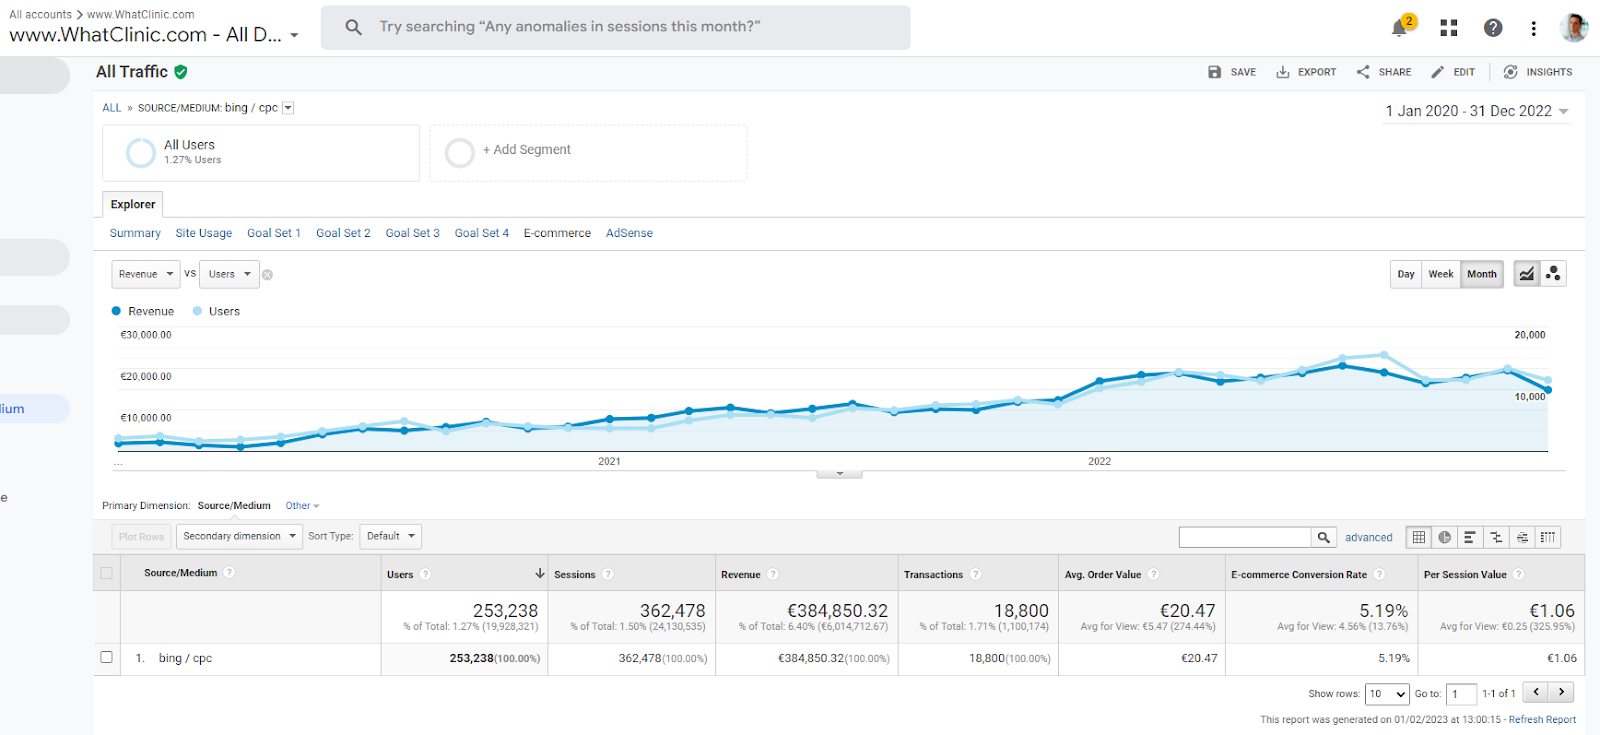This screenshot has width=1600, height=735.
Task: Open the AdSense tab
Action: pos(629,233)
